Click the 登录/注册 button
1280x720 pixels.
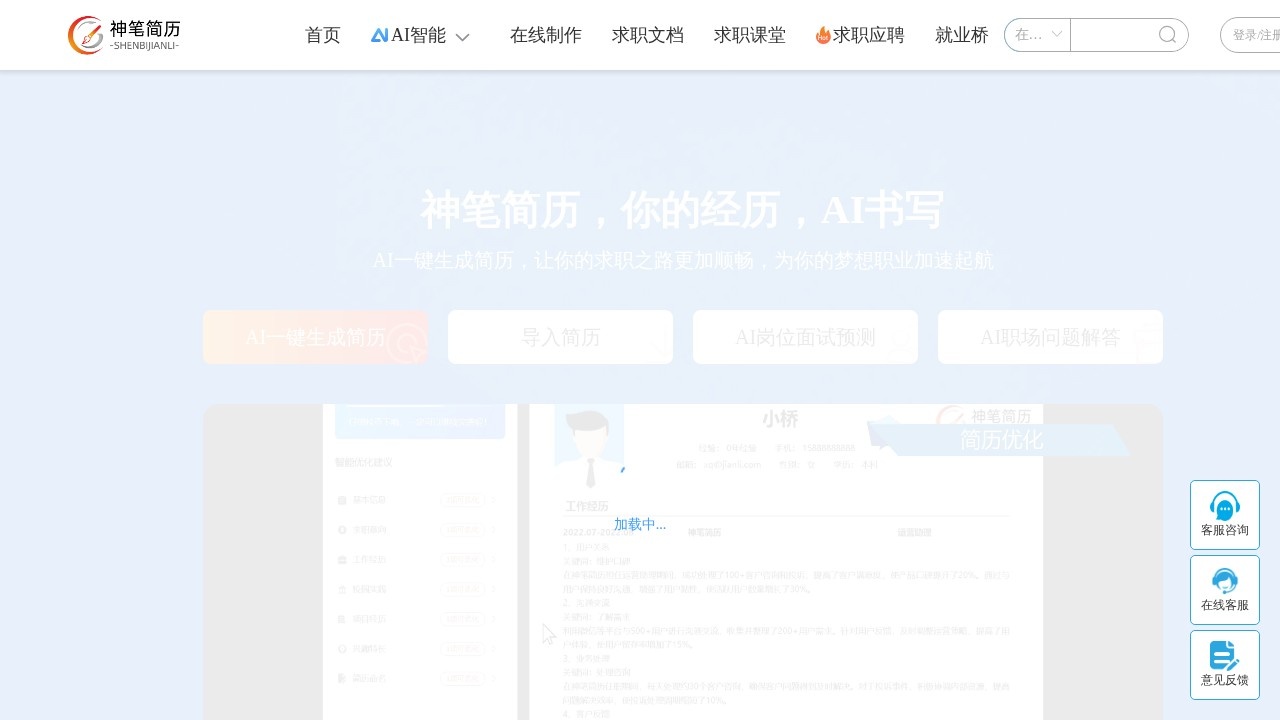1251,35
